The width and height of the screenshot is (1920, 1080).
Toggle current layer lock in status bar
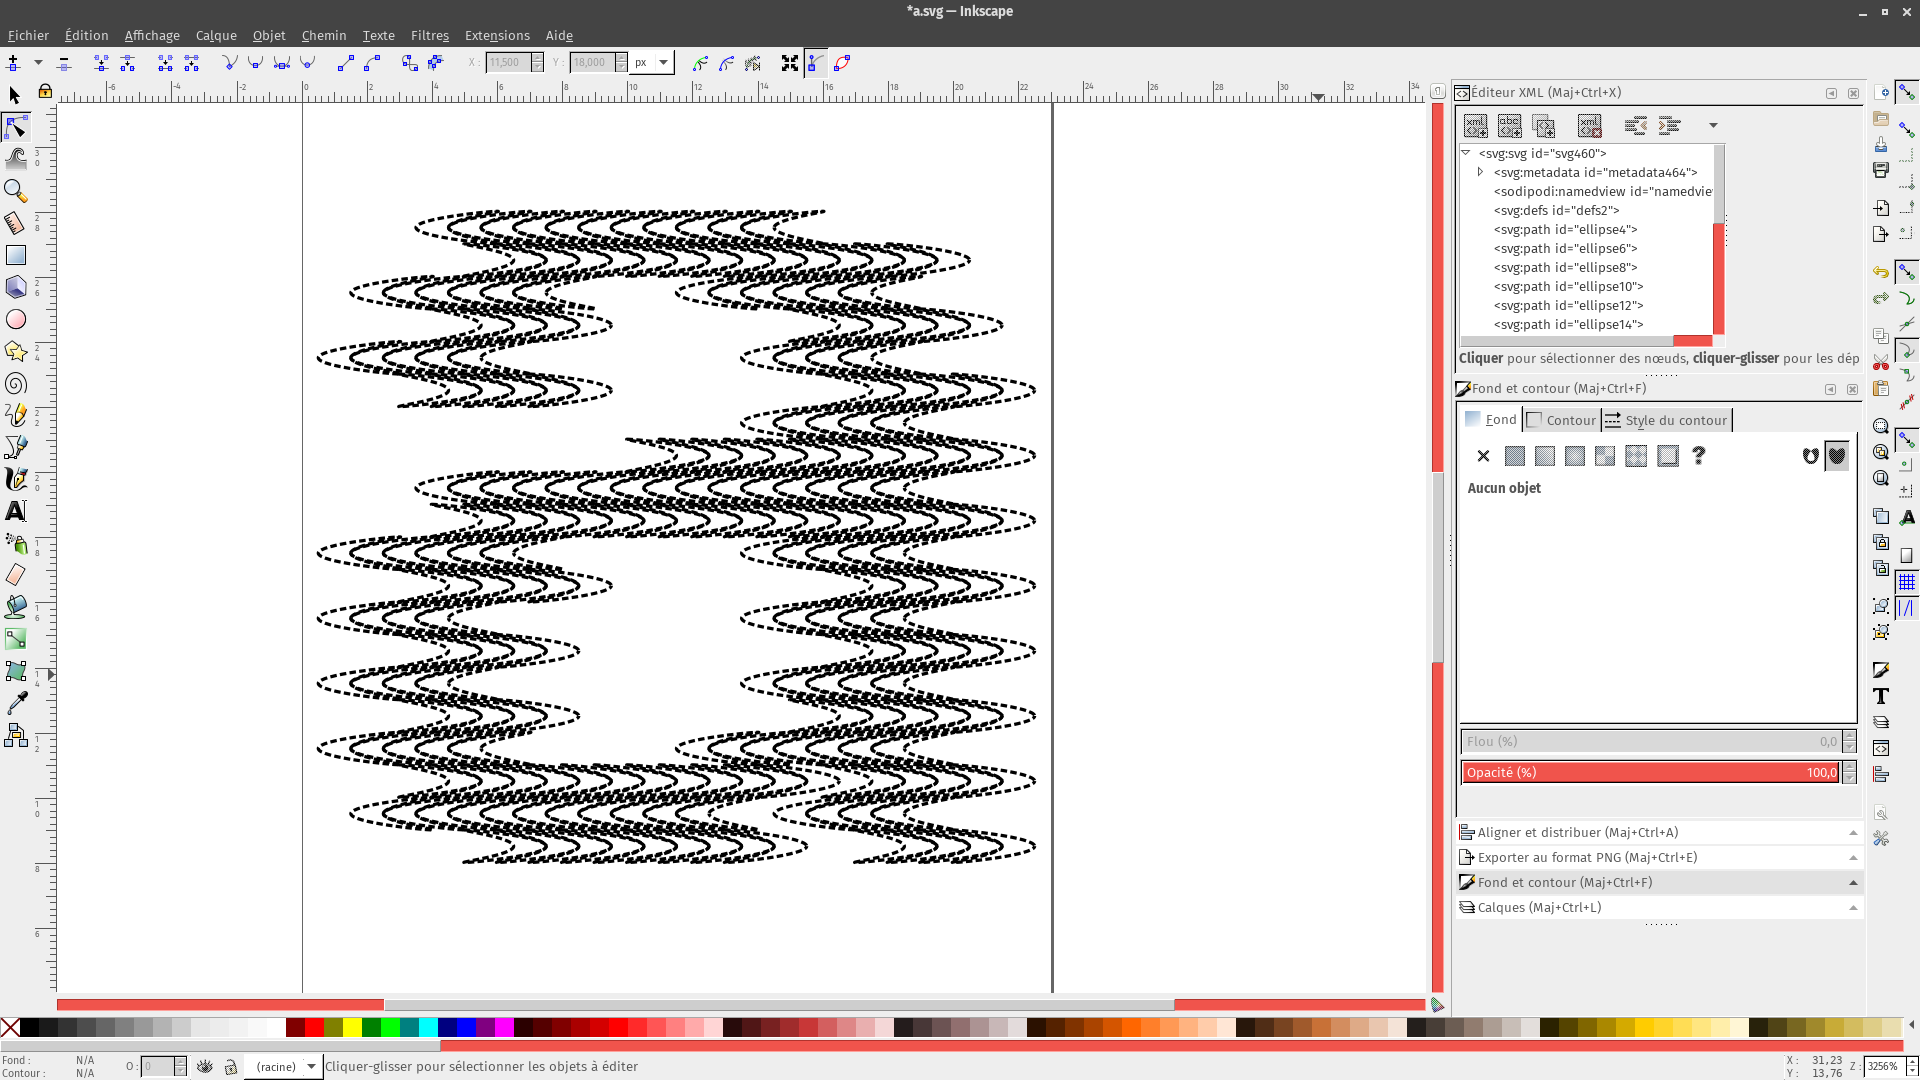(x=231, y=1066)
